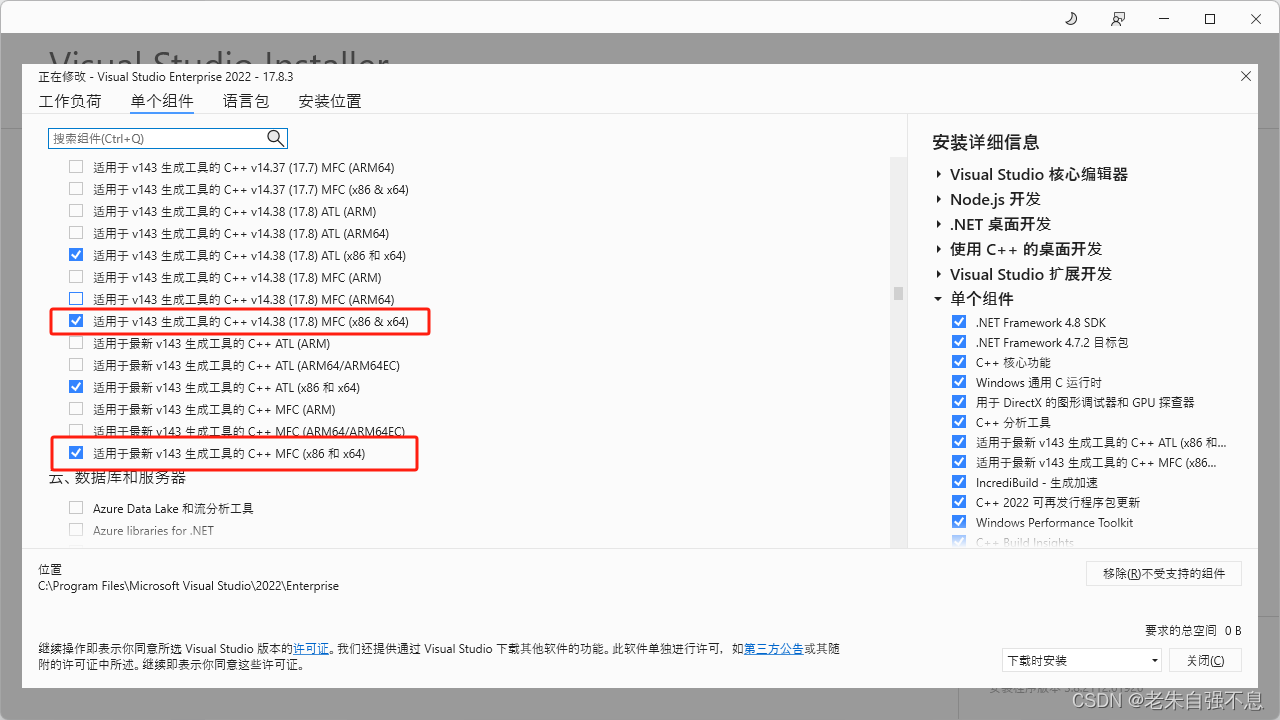Open the 安装位置 tab
The height and width of the screenshot is (720, 1280).
[330, 101]
